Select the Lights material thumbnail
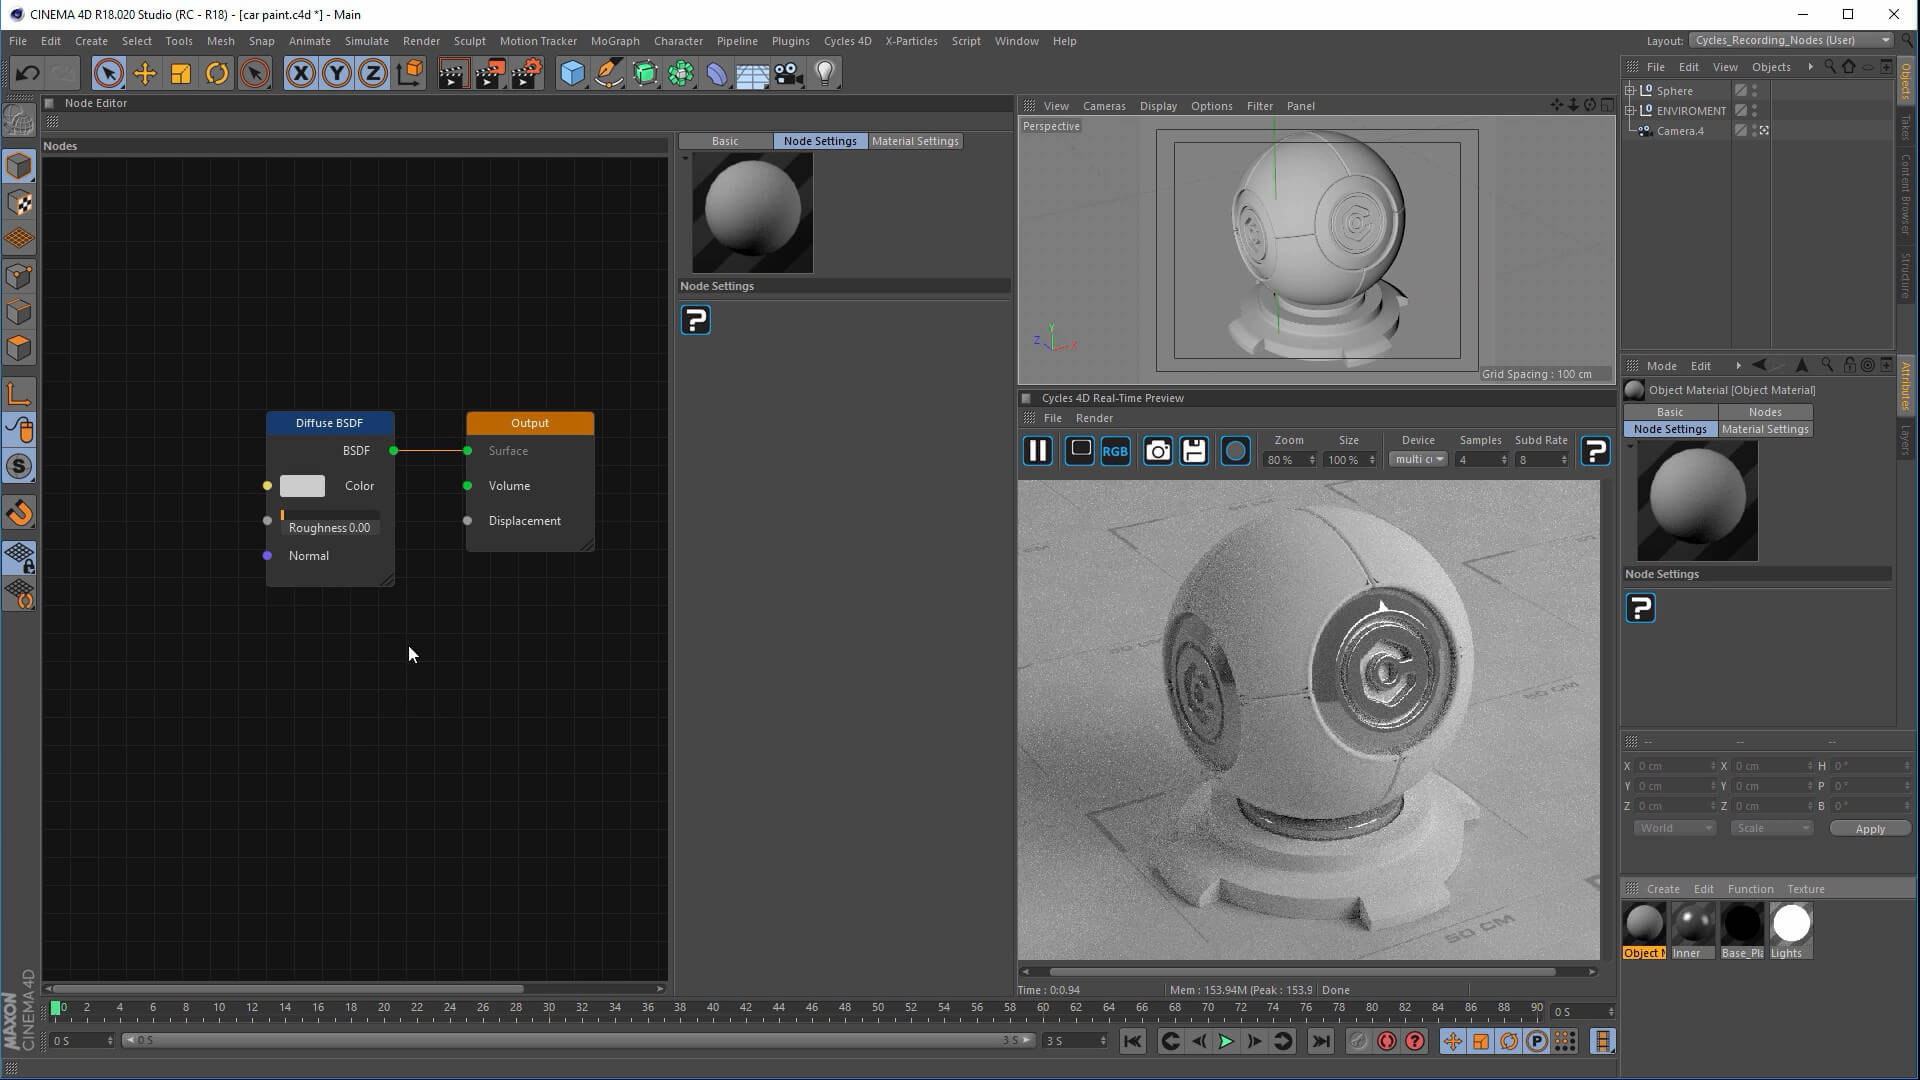This screenshot has height=1080, width=1920. click(x=1791, y=925)
